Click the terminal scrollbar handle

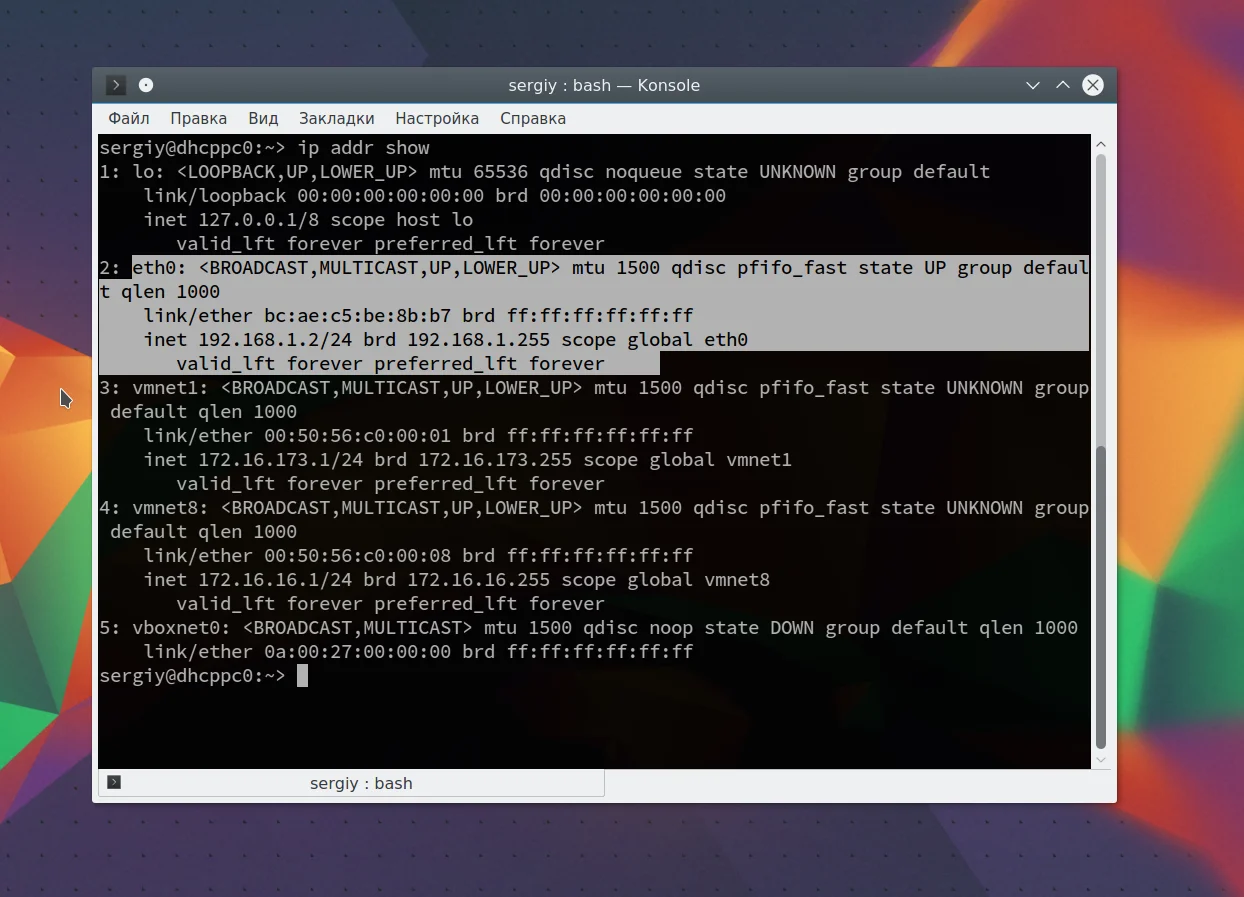tap(1101, 598)
